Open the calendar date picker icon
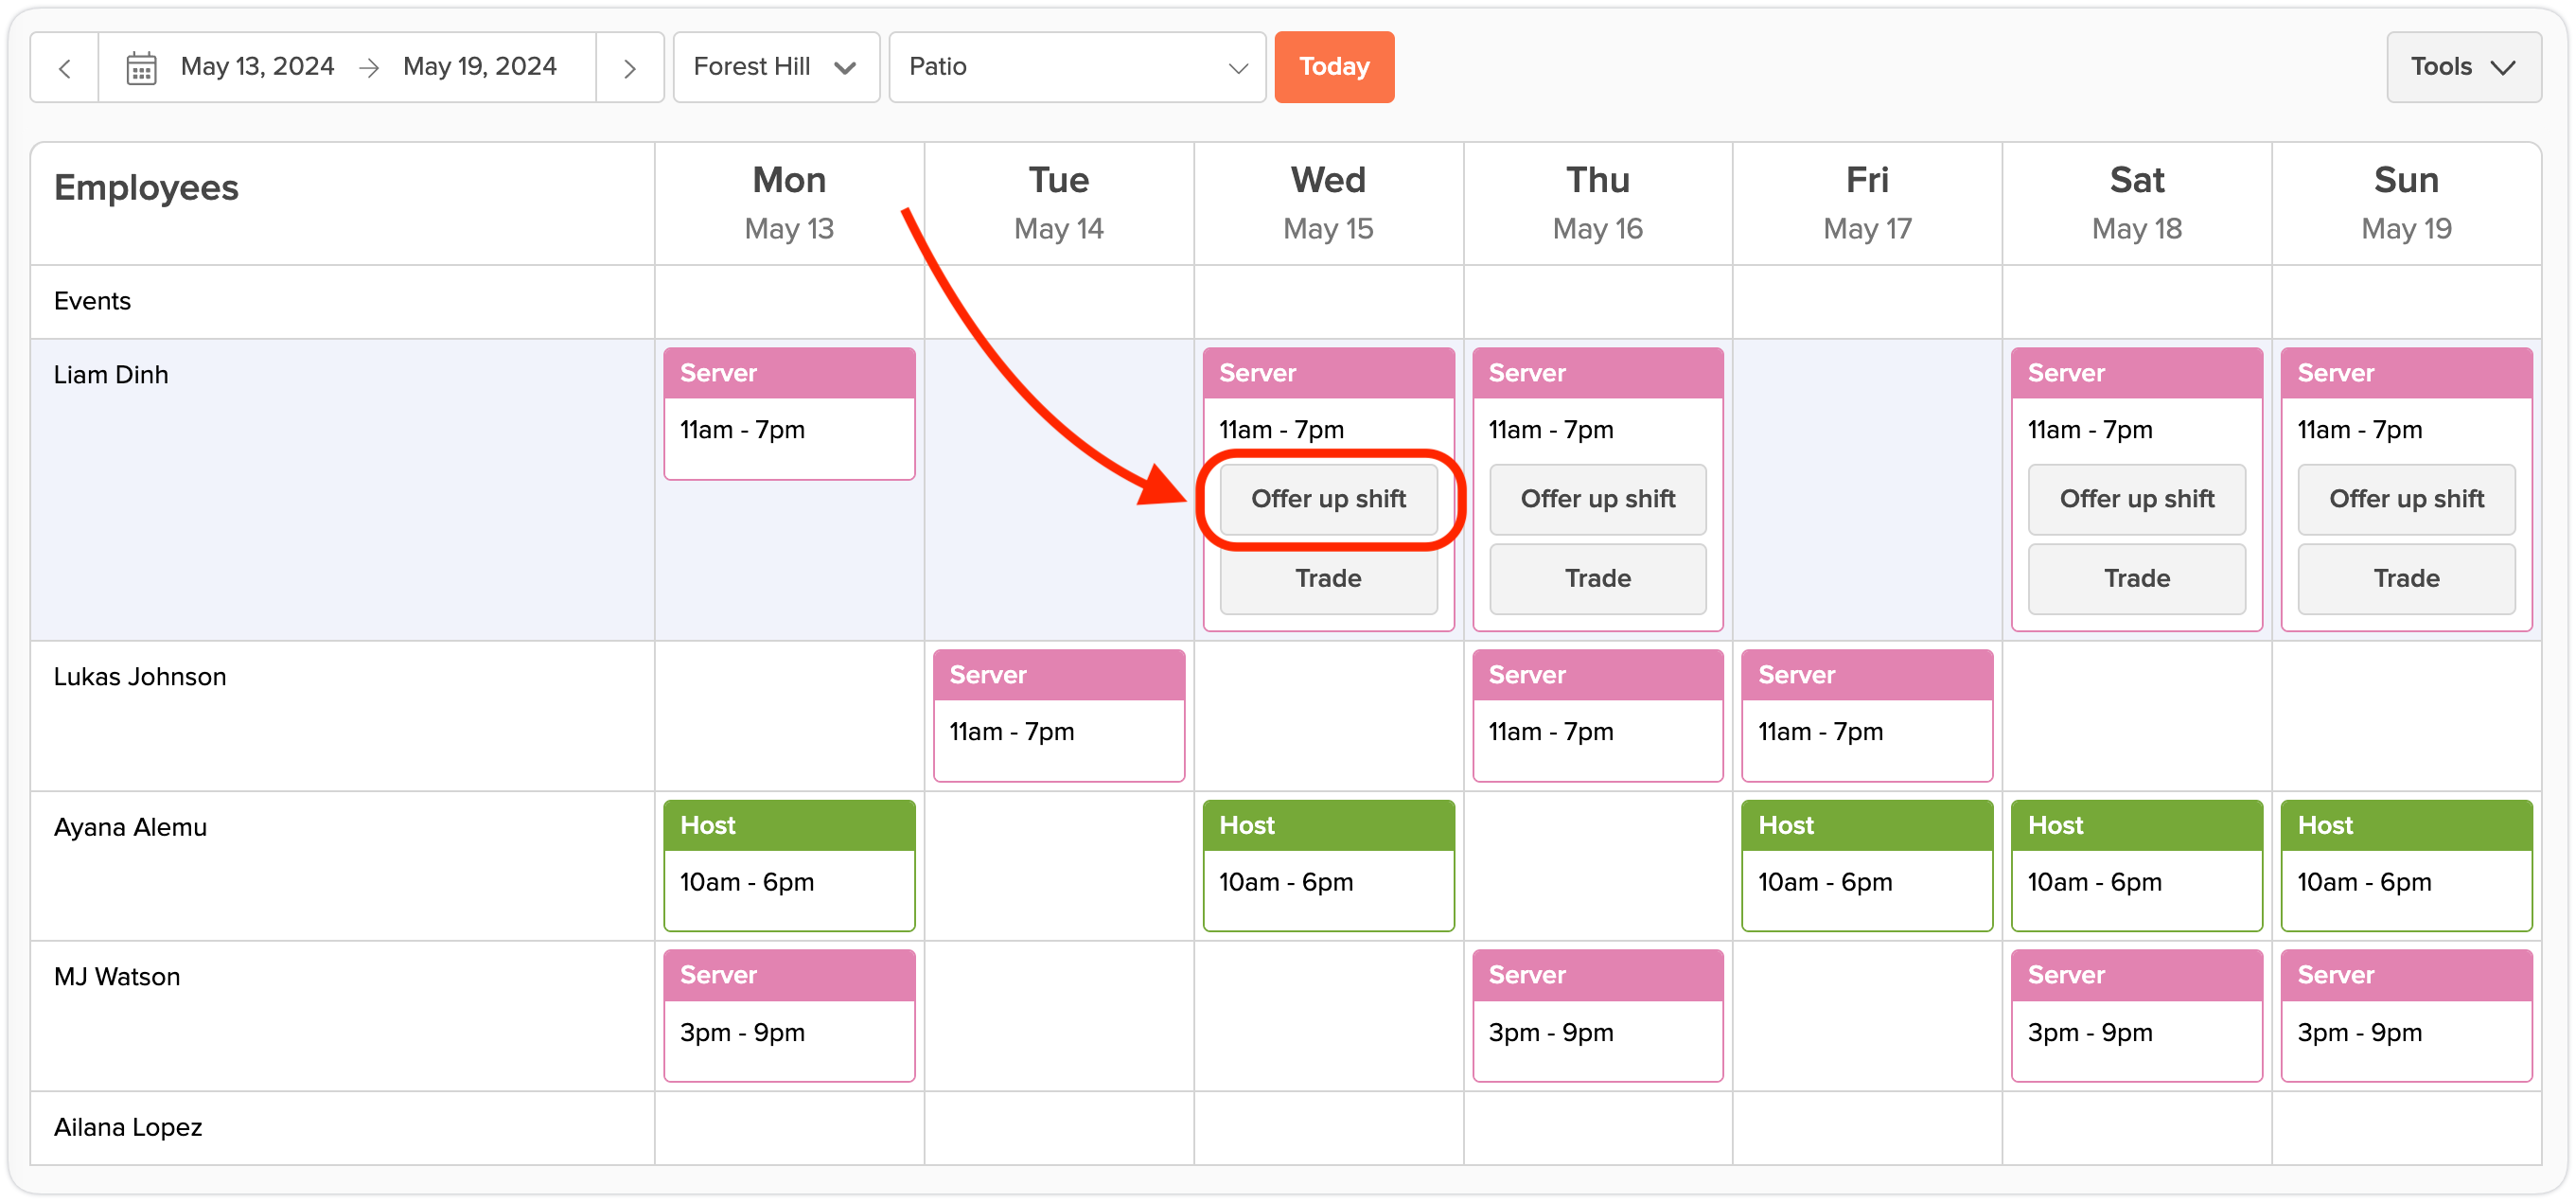The width and height of the screenshot is (2576, 1202). point(141,67)
